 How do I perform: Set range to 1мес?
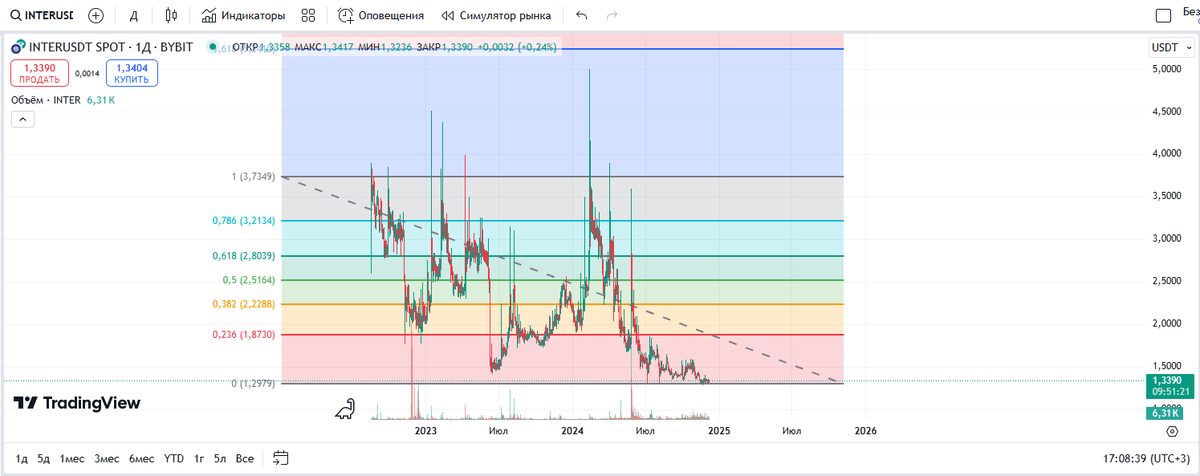click(x=72, y=458)
